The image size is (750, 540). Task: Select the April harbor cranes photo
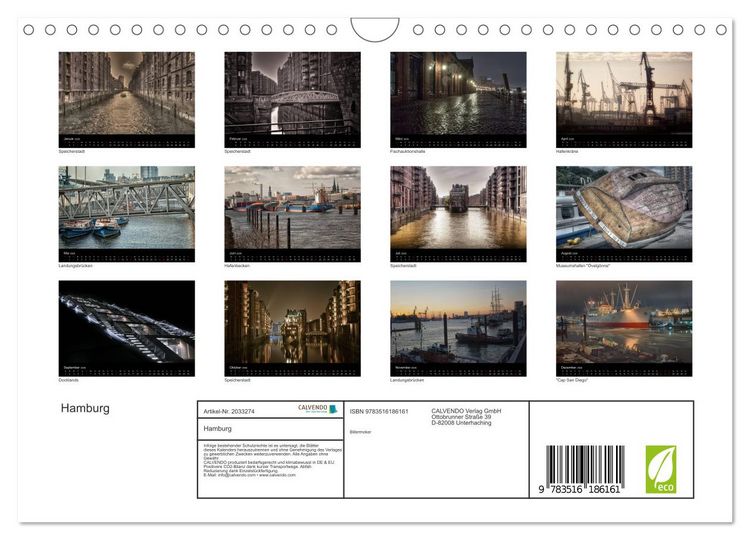(x=624, y=93)
